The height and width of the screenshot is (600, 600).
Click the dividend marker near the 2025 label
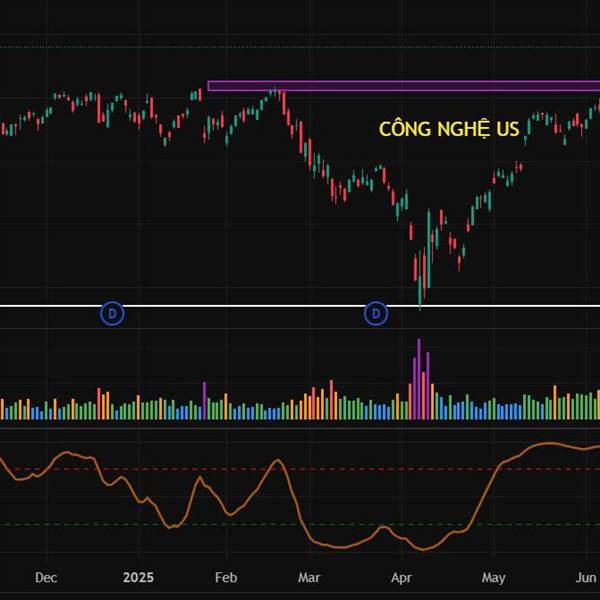tap(112, 314)
